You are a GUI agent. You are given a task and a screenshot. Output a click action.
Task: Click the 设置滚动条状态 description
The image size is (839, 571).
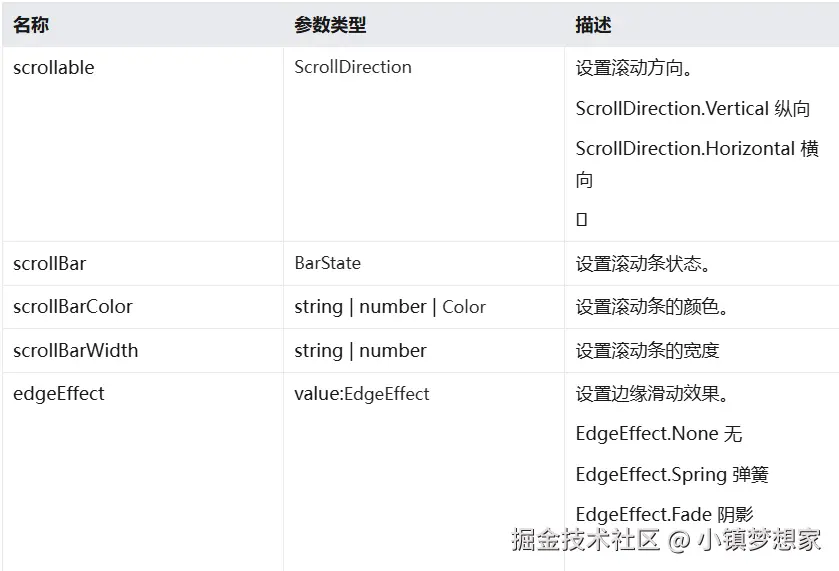(x=643, y=264)
